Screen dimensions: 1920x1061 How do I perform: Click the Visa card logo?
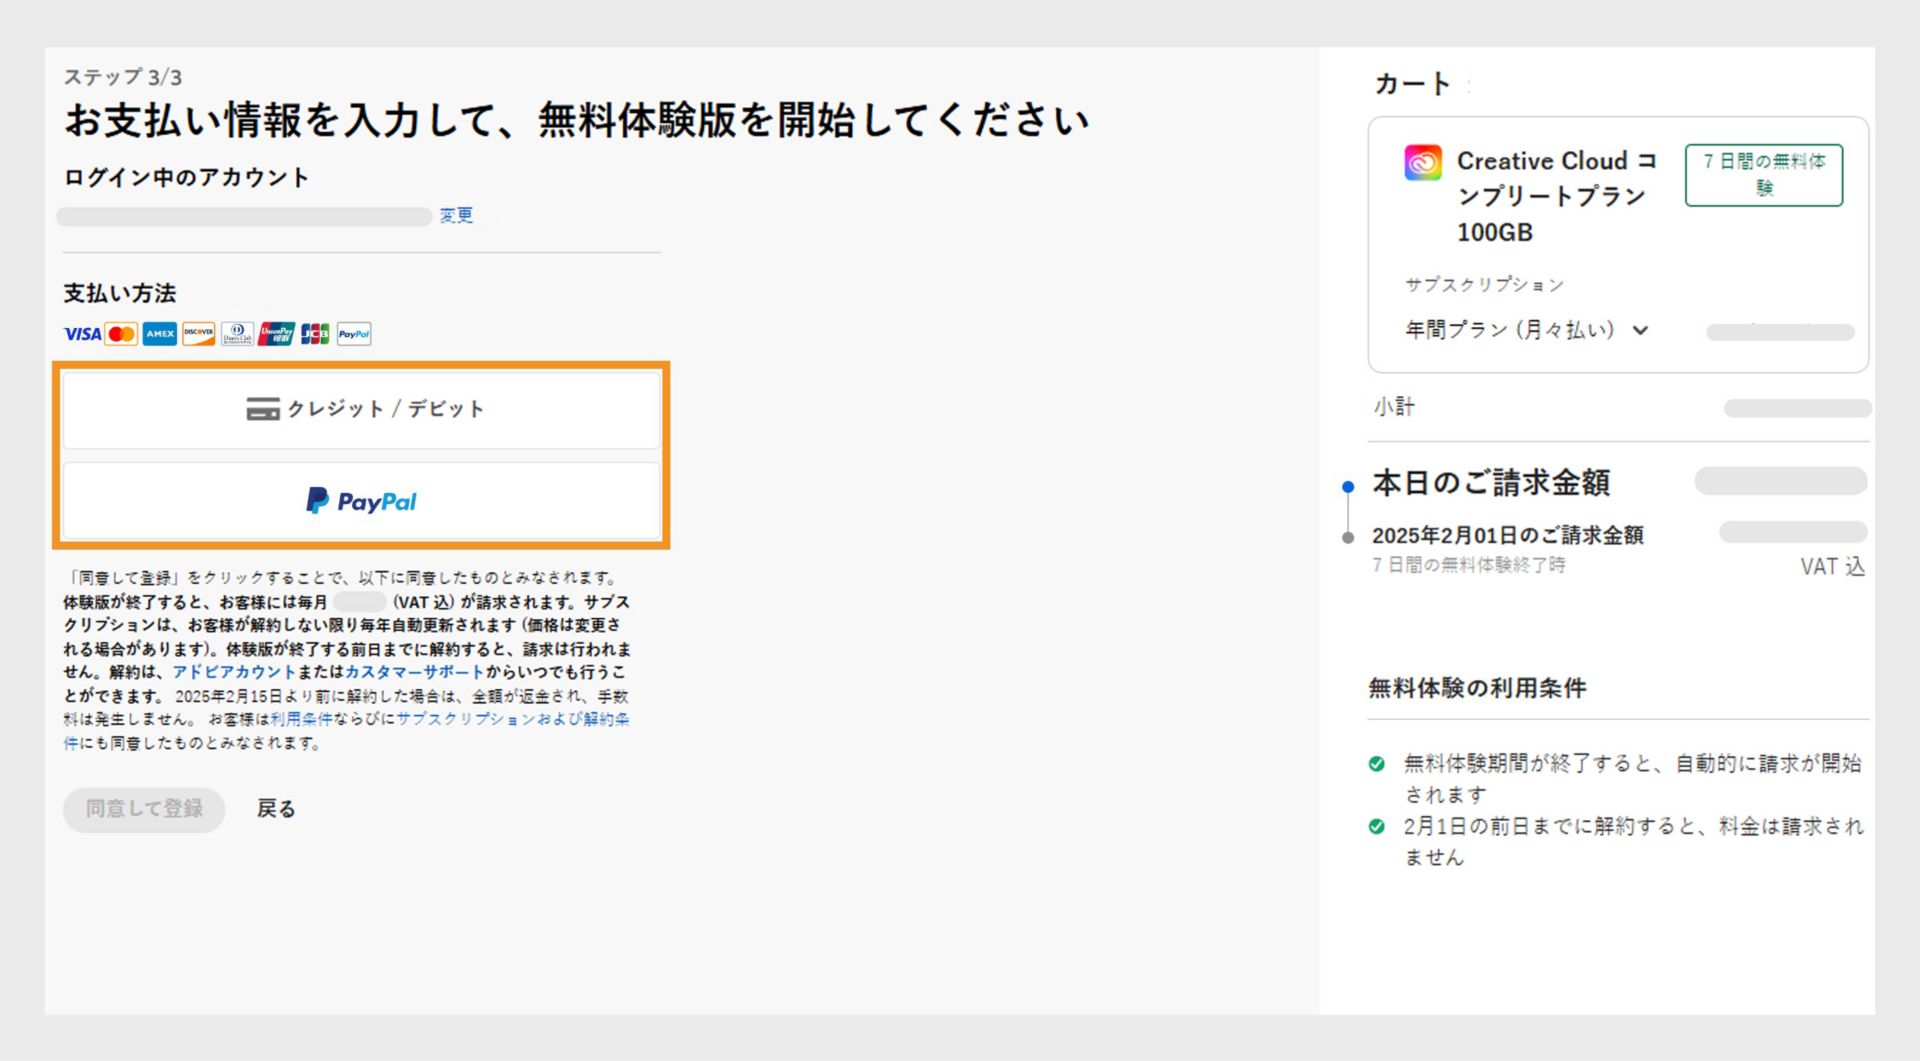pos(82,334)
